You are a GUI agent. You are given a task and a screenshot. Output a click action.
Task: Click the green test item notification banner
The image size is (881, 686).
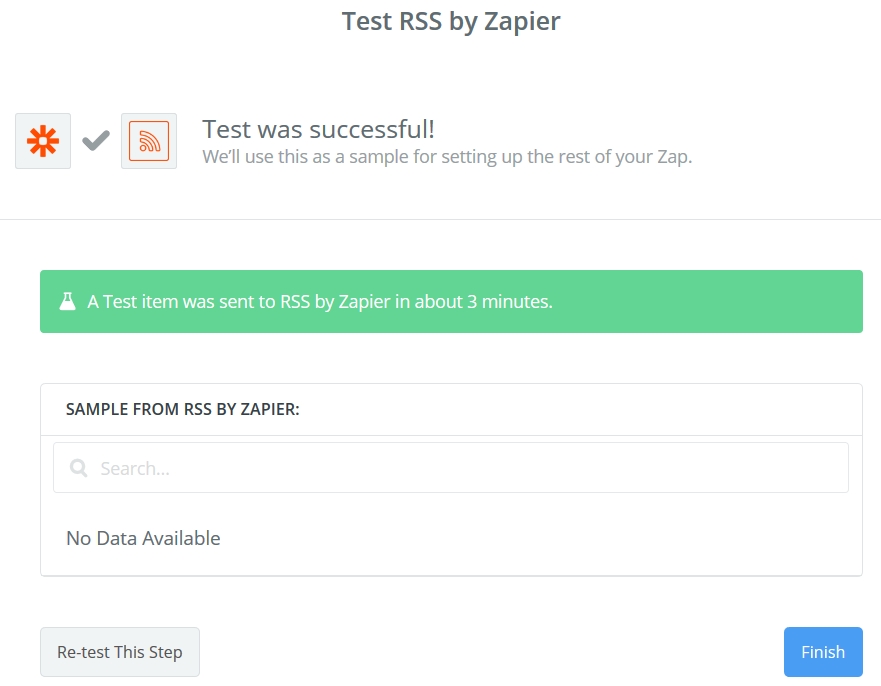tap(451, 302)
